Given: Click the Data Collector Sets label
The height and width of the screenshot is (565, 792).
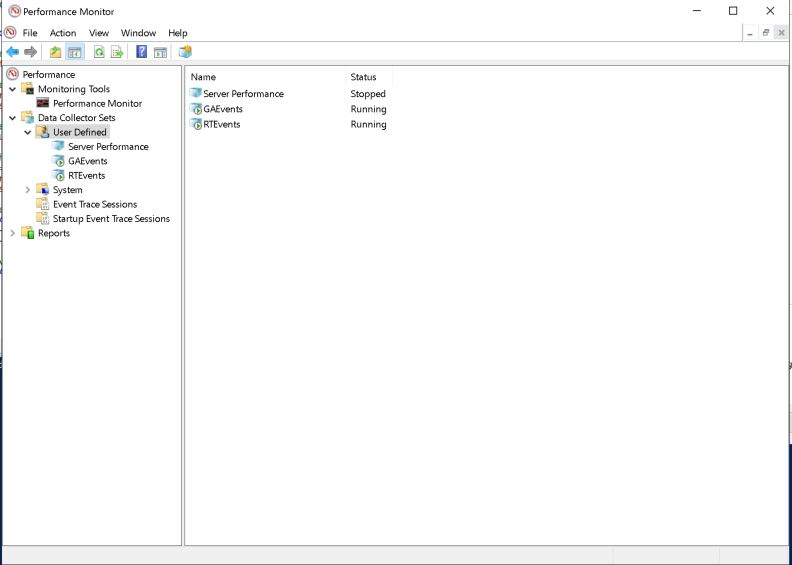Looking at the screenshot, I should (77, 118).
